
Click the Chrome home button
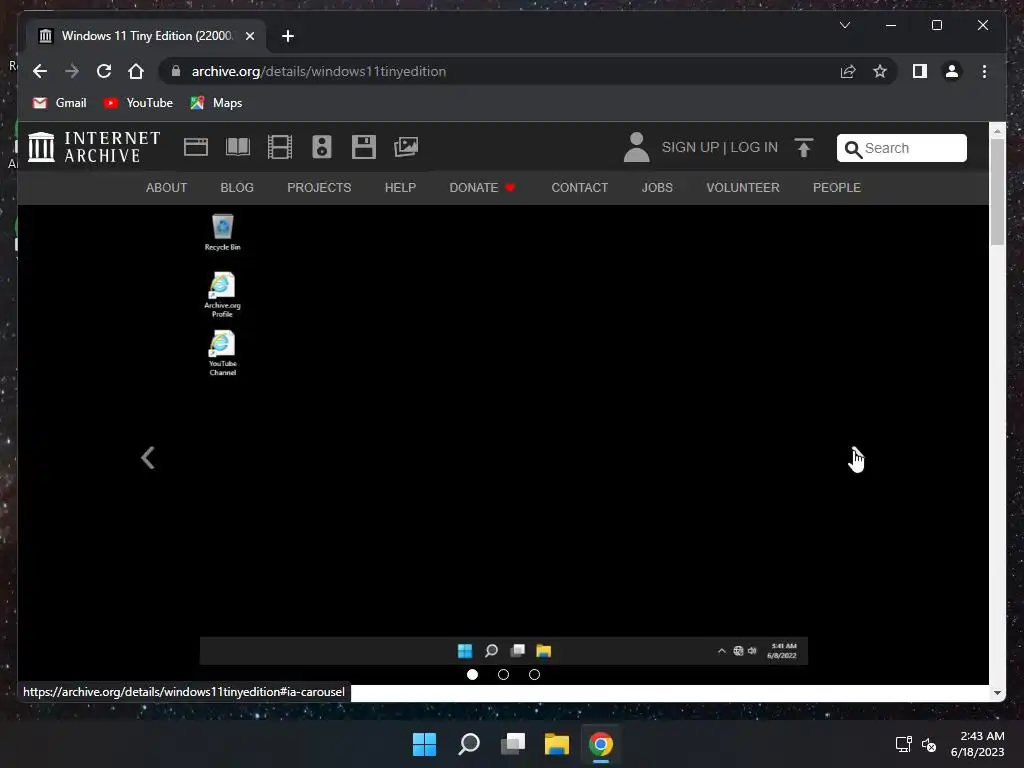(x=136, y=71)
